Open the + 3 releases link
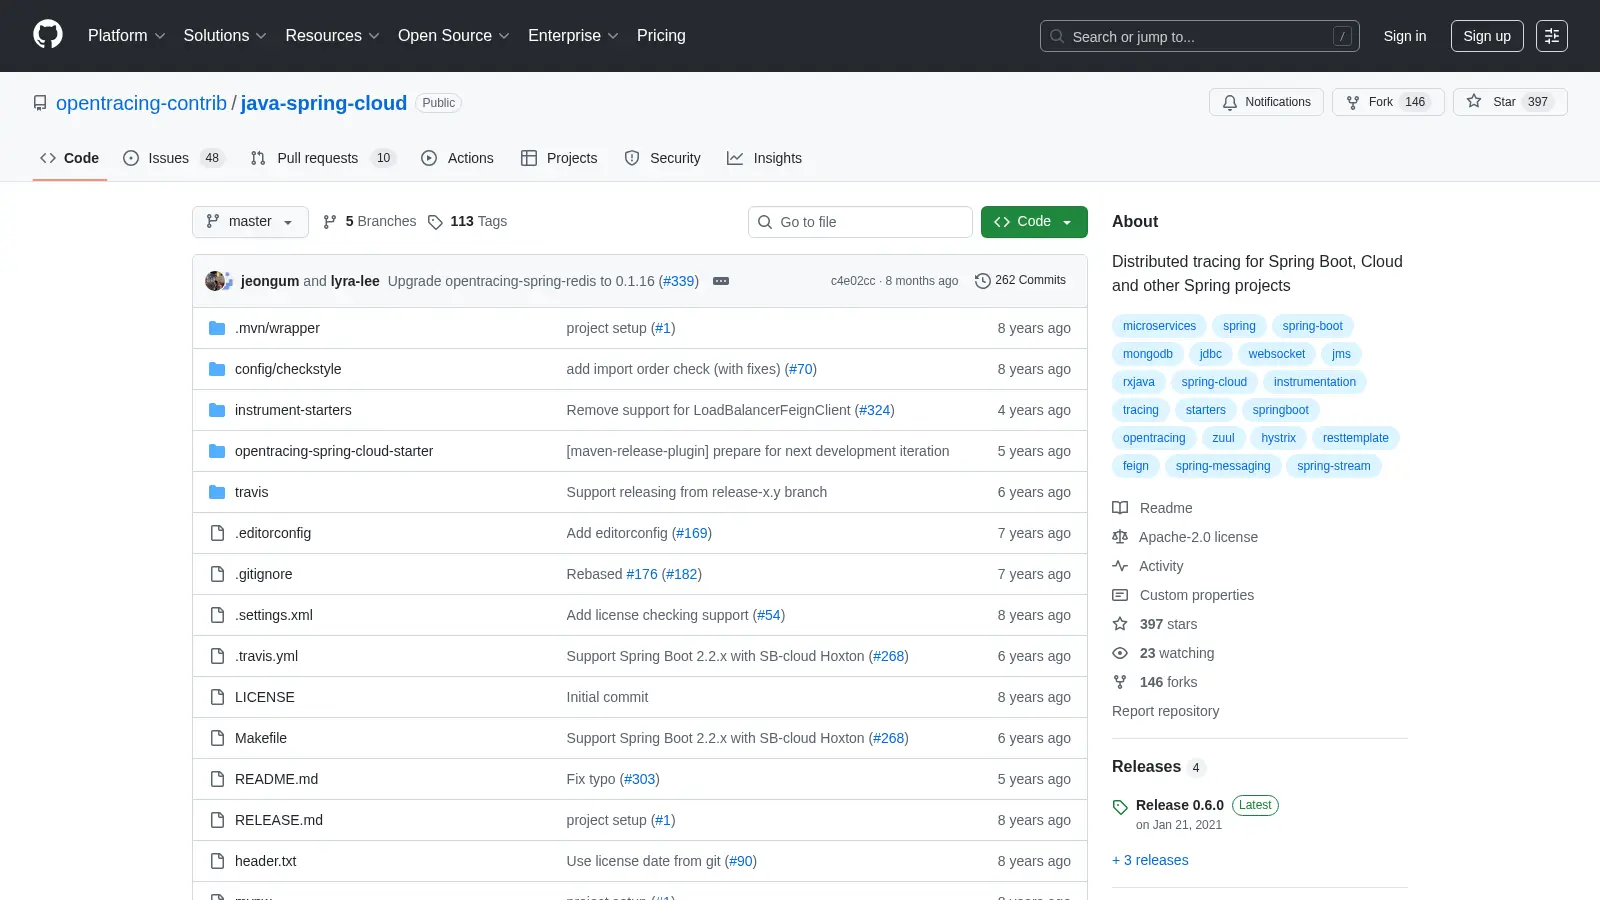The width and height of the screenshot is (1600, 900). (1150, 860)
